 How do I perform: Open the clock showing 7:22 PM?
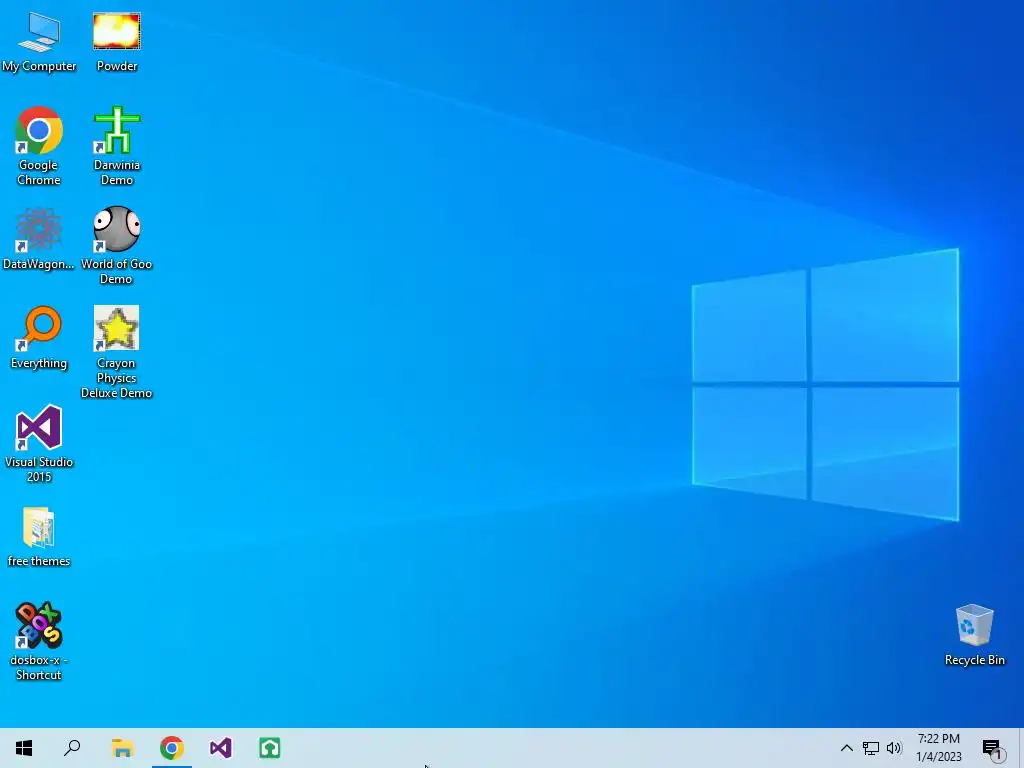pyautogui.click(x=939, y=748)
